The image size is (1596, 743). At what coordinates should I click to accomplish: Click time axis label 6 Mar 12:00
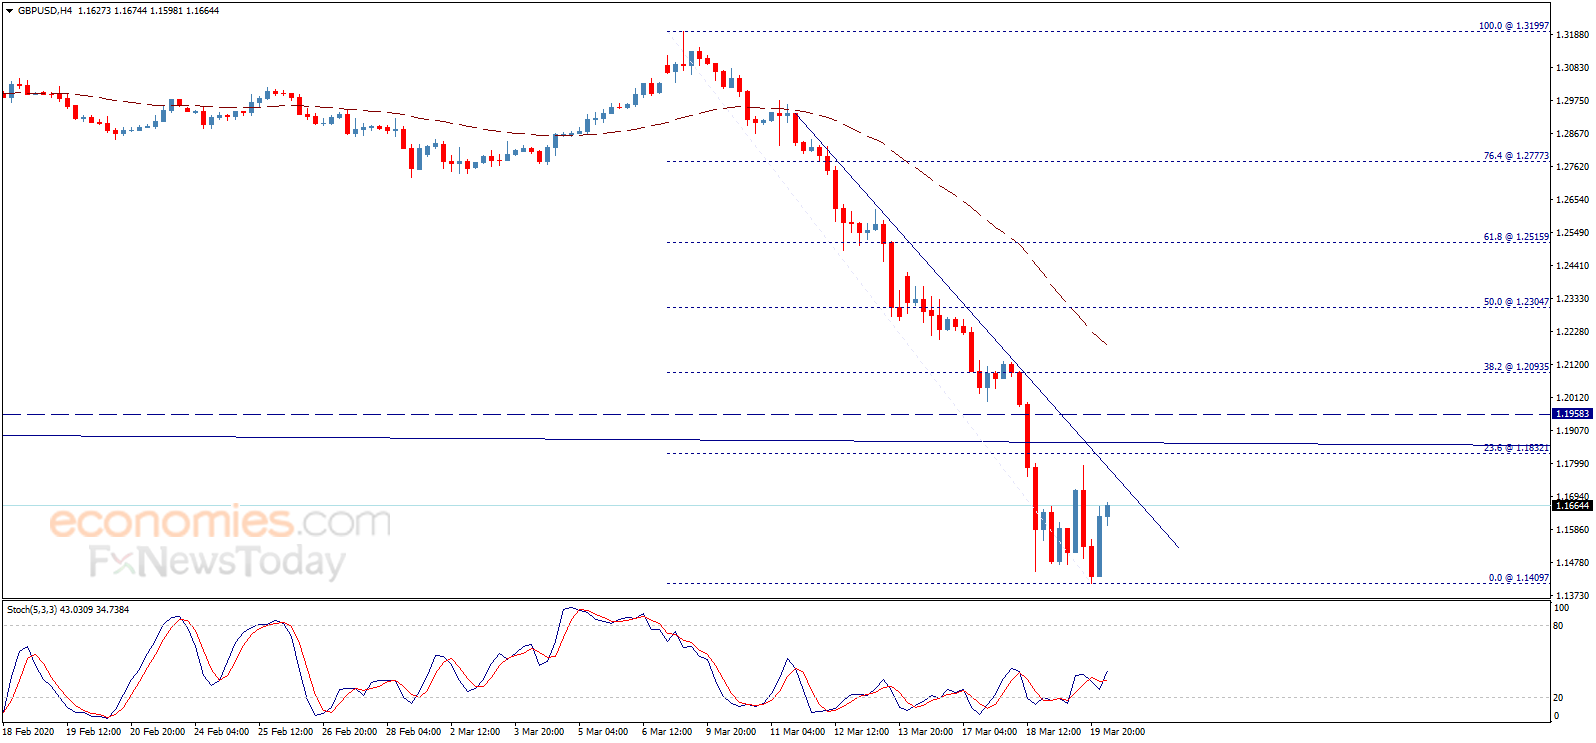coord(667,732)
